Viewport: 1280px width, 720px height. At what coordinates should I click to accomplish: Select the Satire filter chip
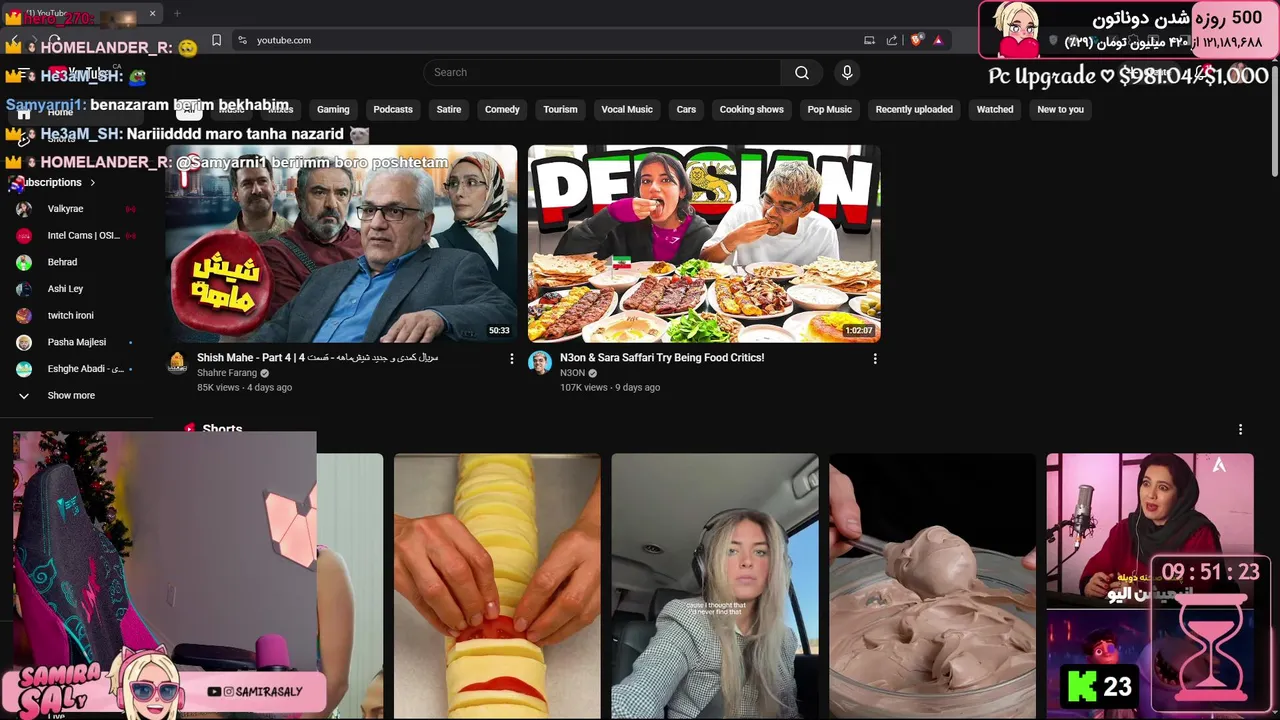click(x=449, y=109)
